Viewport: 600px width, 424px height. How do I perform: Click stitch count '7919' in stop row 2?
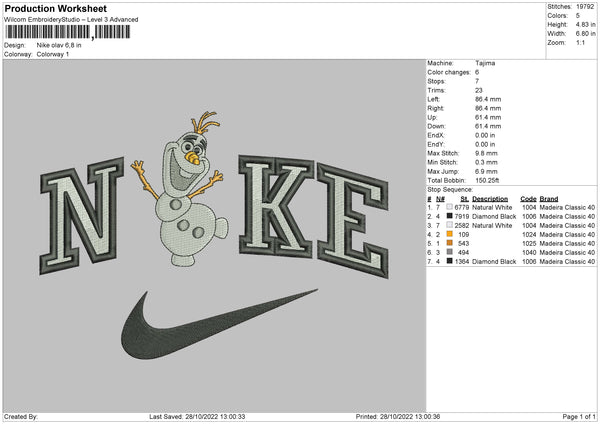pos(462,217)
